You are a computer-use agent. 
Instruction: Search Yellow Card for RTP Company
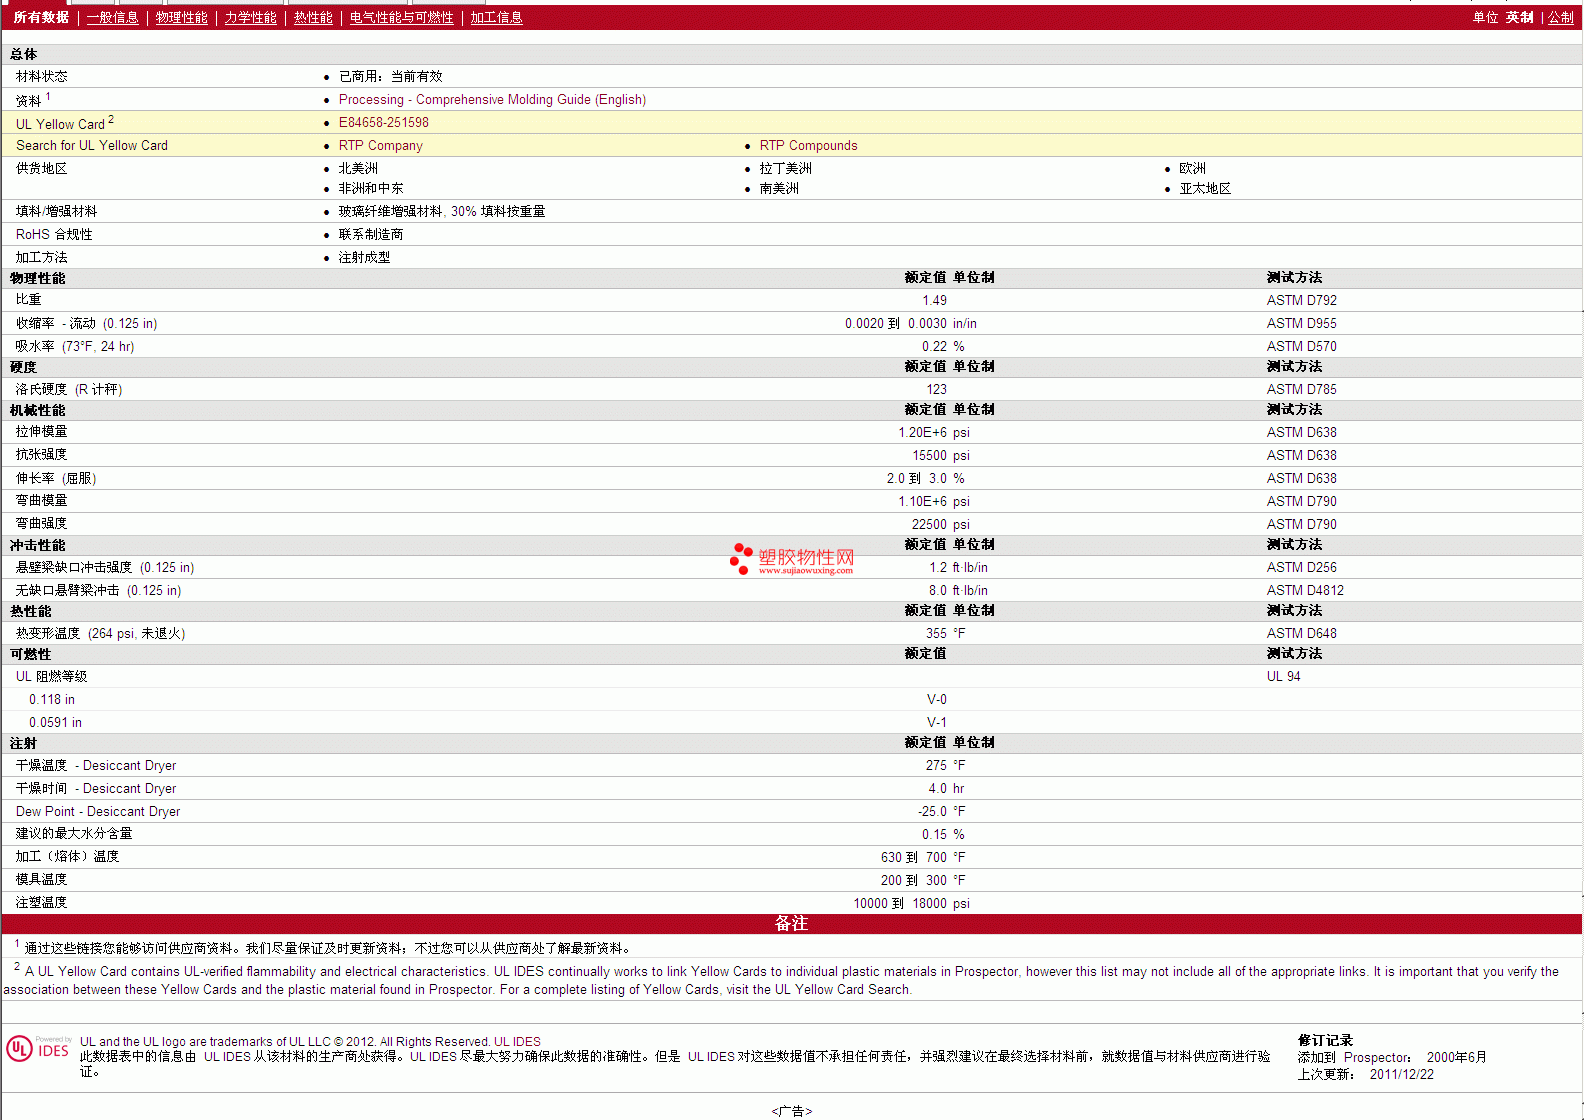[380, 146]
